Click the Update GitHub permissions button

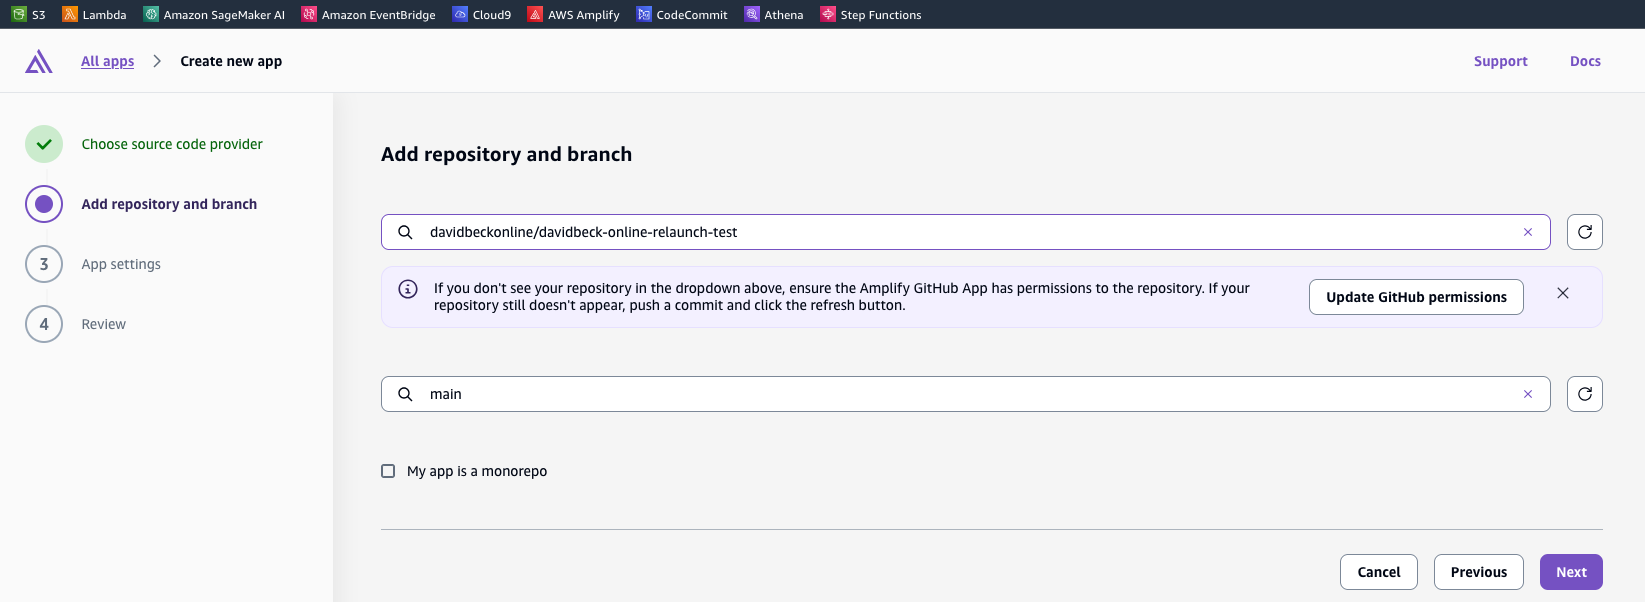click(1415, 297)
